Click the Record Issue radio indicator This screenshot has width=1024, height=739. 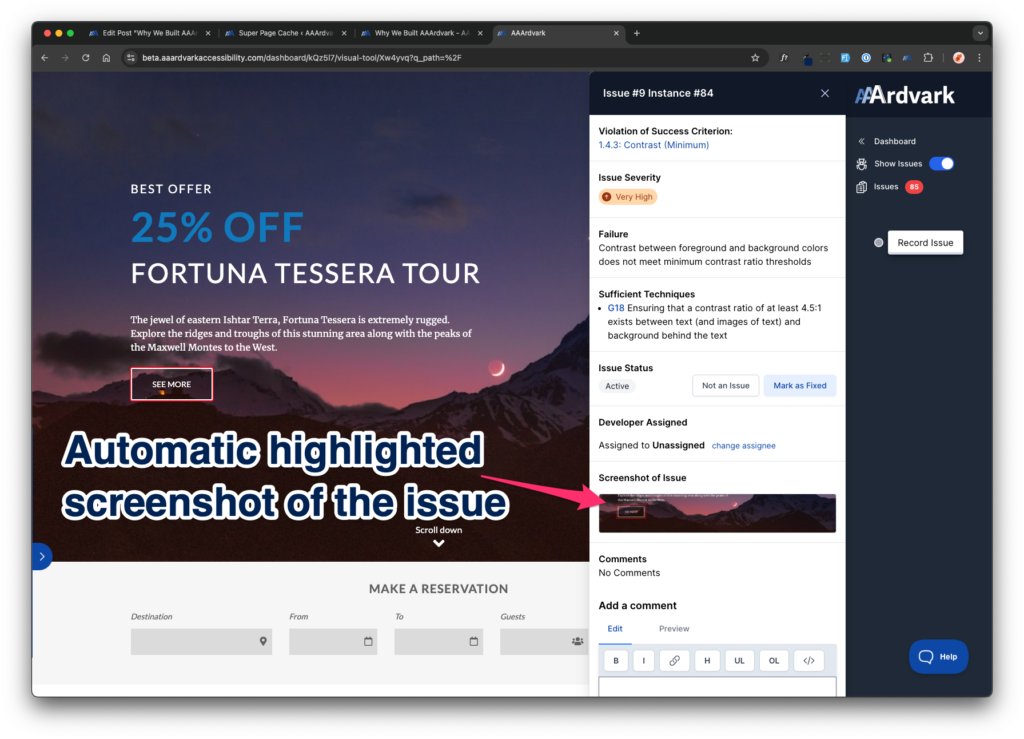(878, 243)
